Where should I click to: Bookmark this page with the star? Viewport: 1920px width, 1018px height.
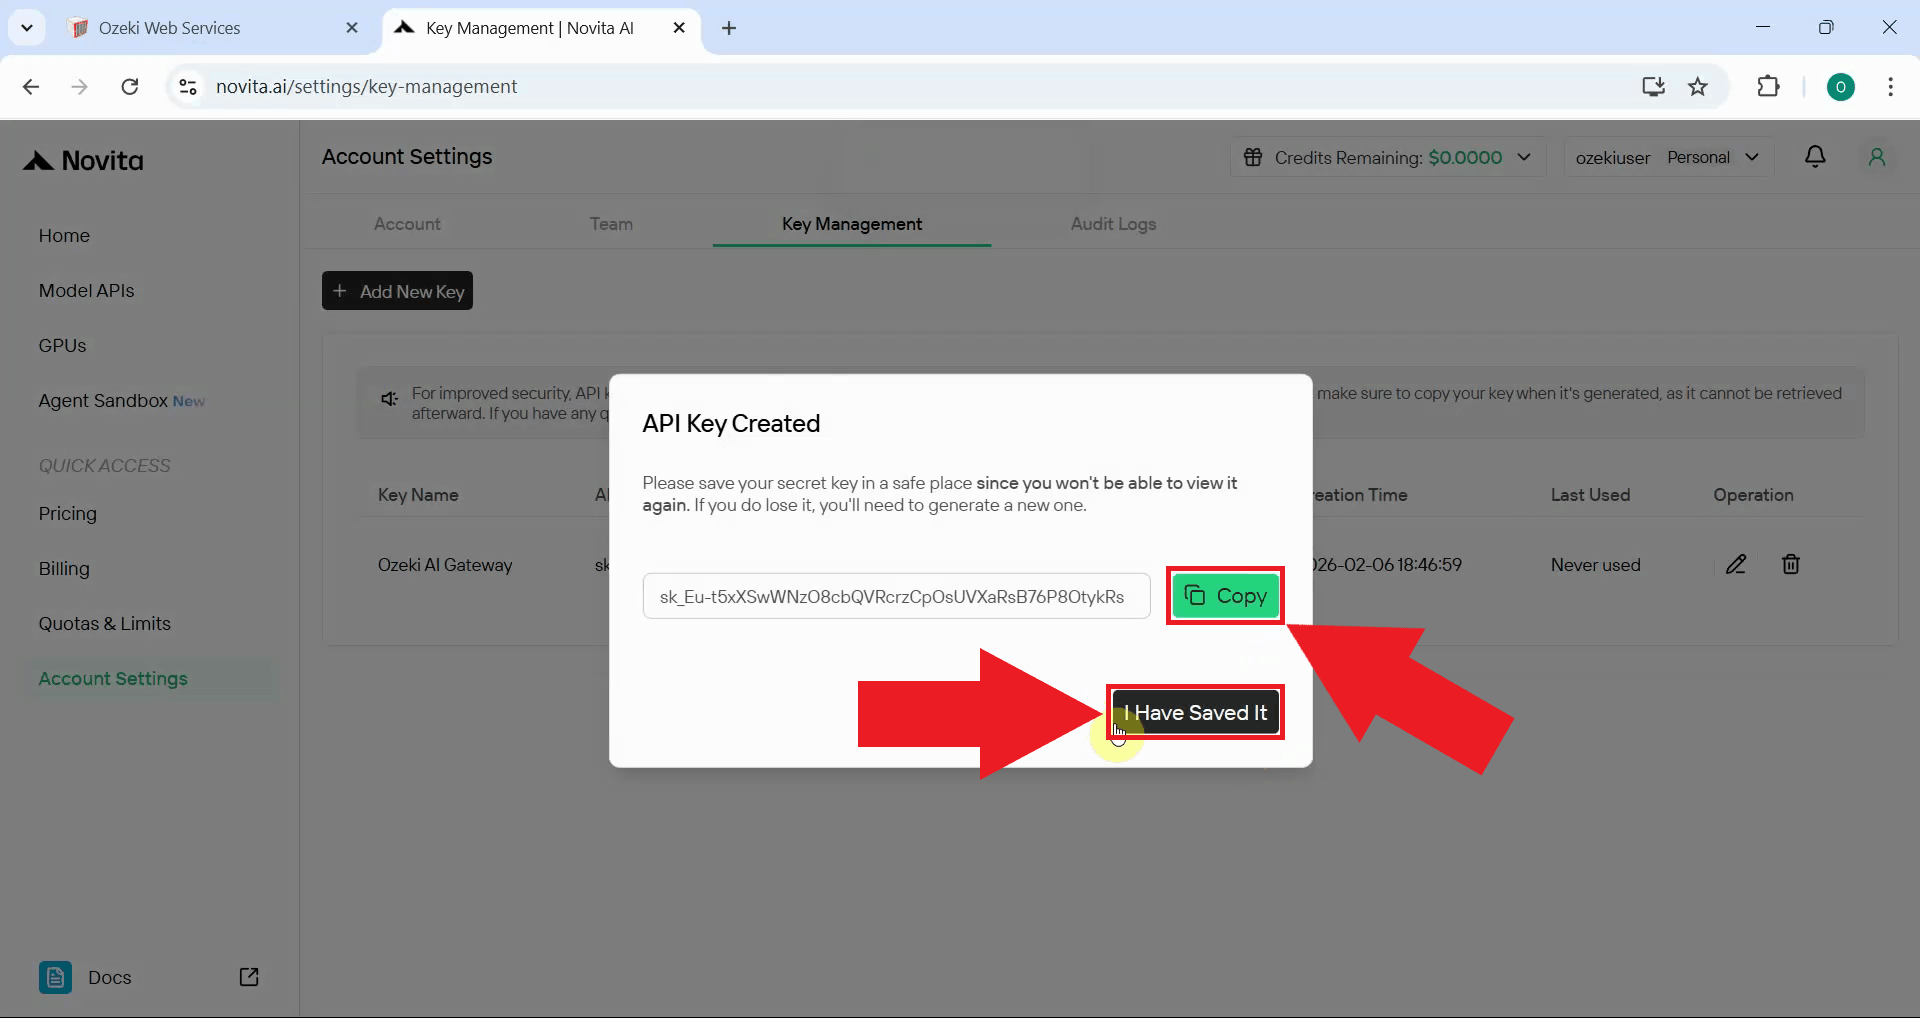[x=1699, y=86]
